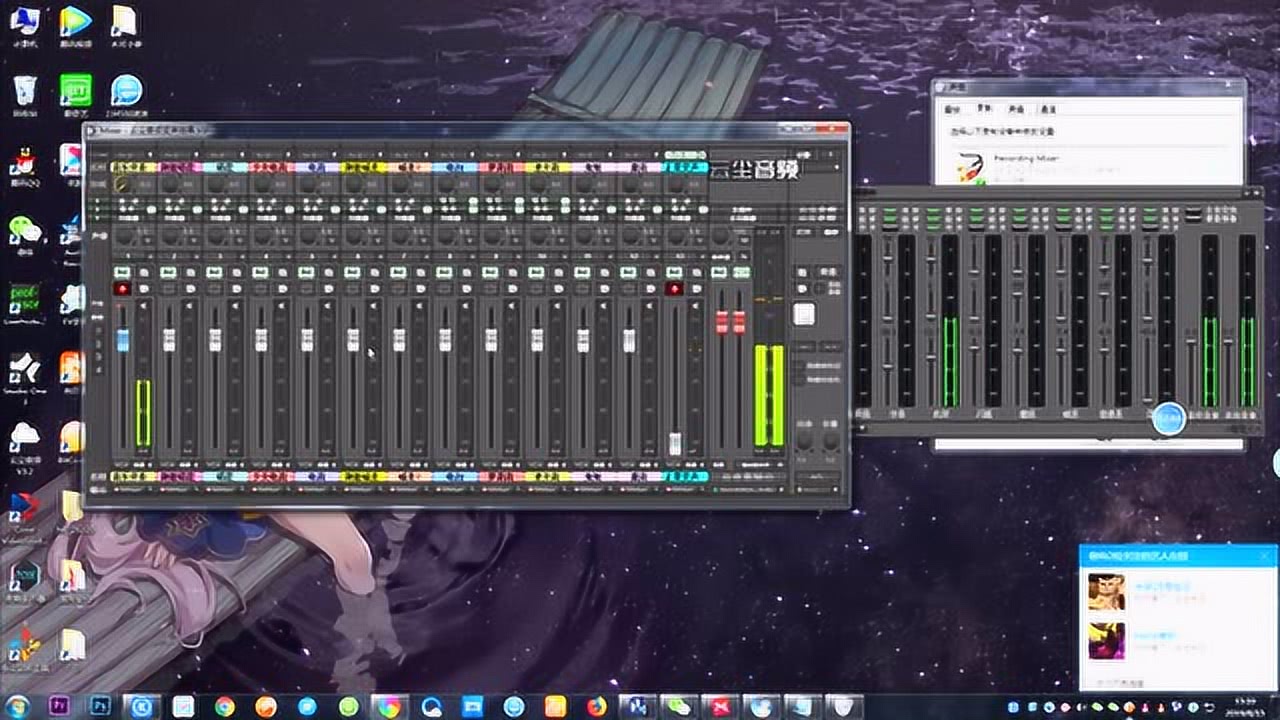This screenshot has width=1280, height=720.
Task: Toggle the red record button on channel 1
Action: click(x=123, y=289)
